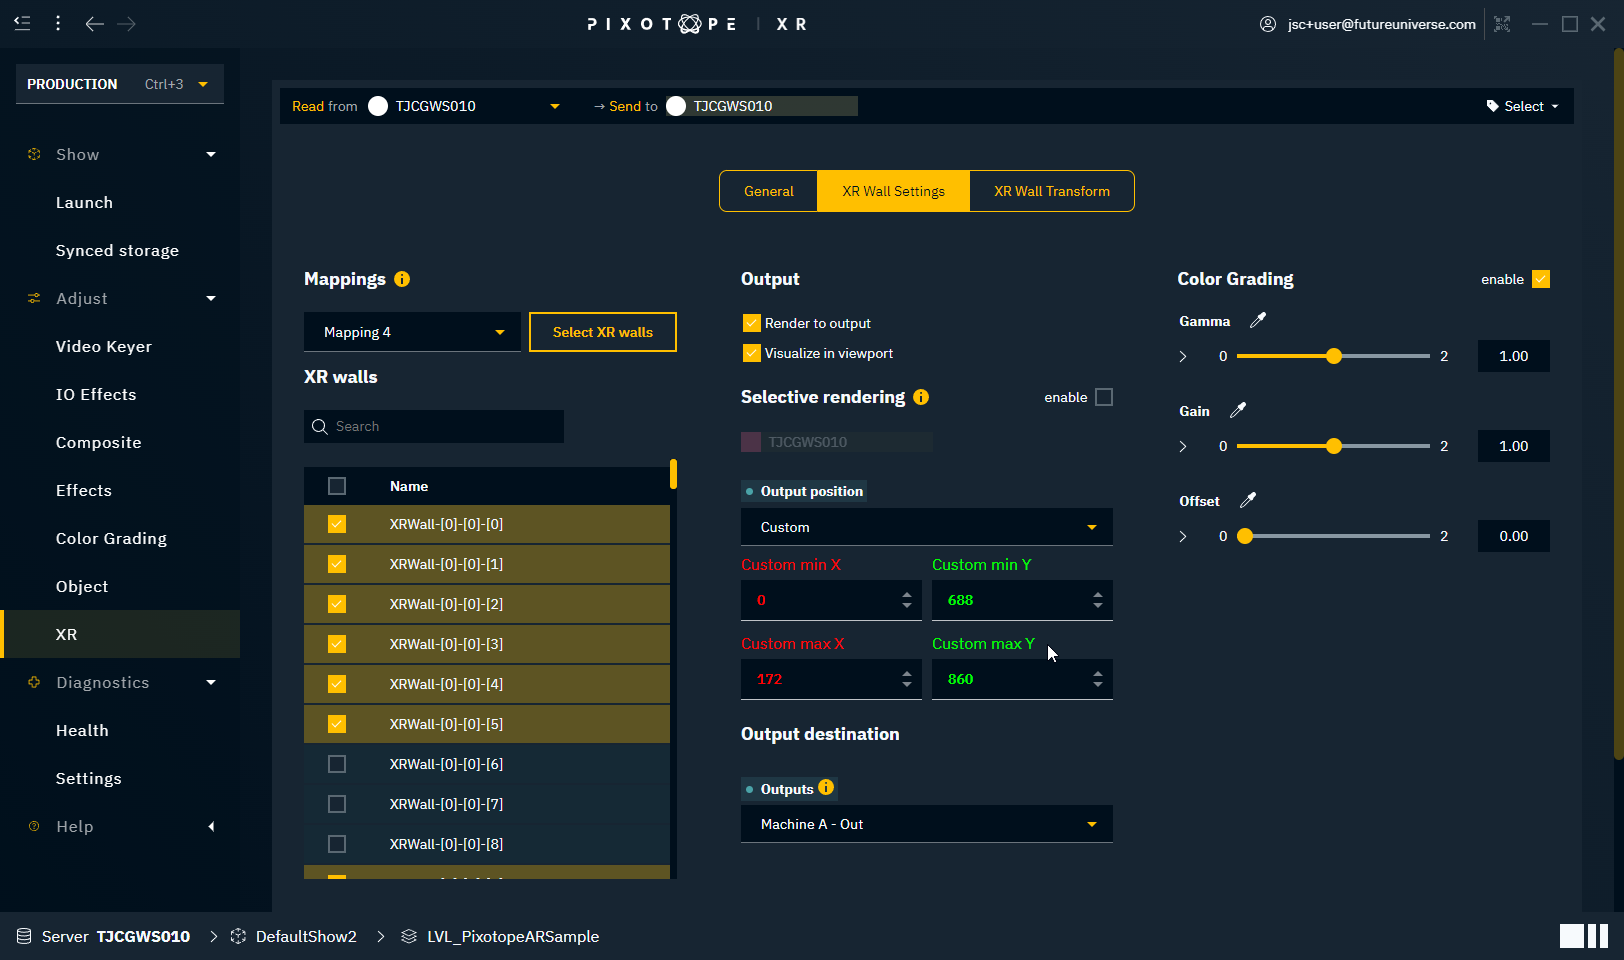Collapse the sidebar with the top-left icon
The width and height of the screenshot is (1624, 960).
click(22, 23)
